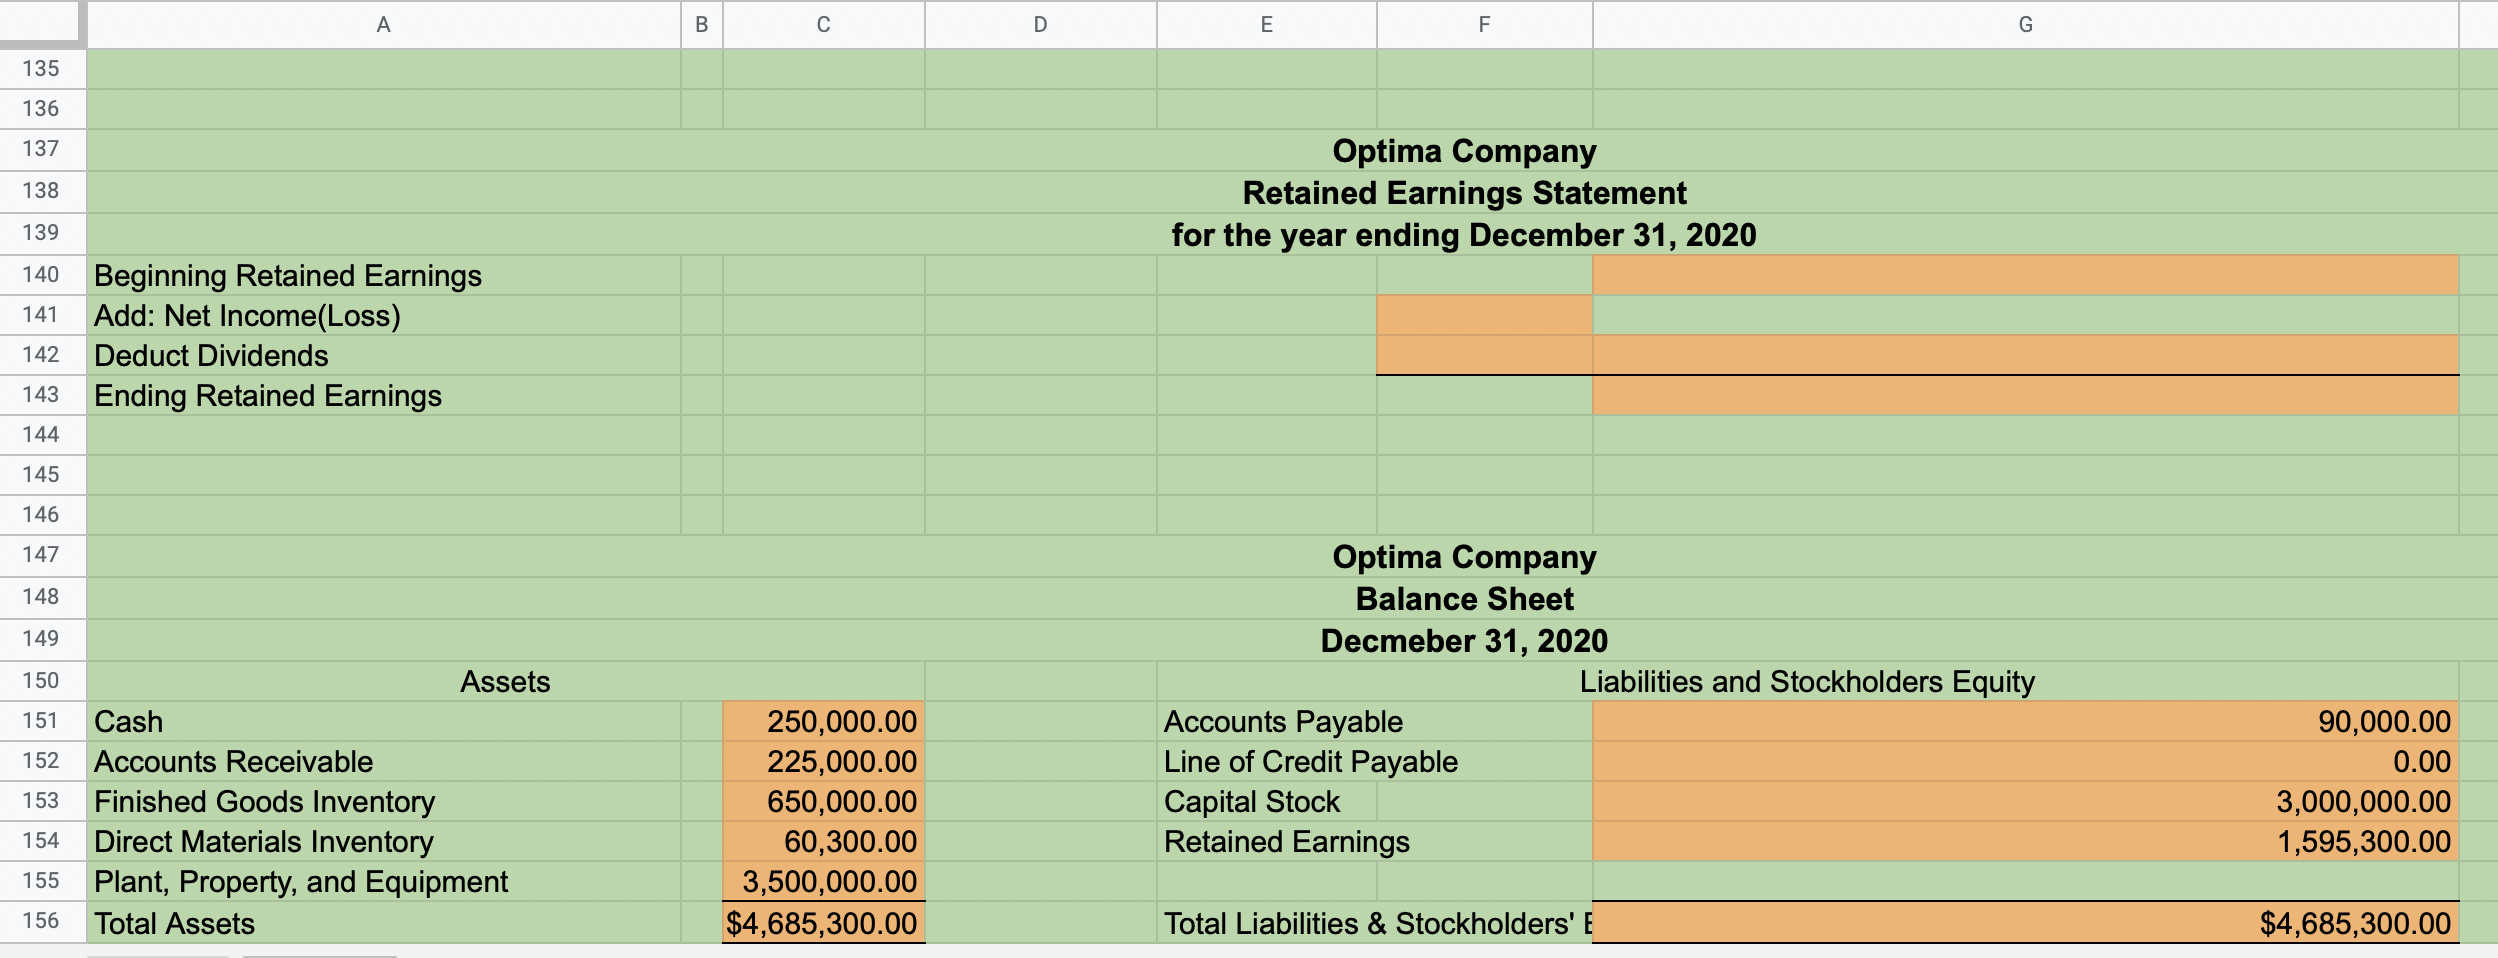Click total liabilities value $4,685,300.00 in column G
2498x958 pixels.
2026,922
